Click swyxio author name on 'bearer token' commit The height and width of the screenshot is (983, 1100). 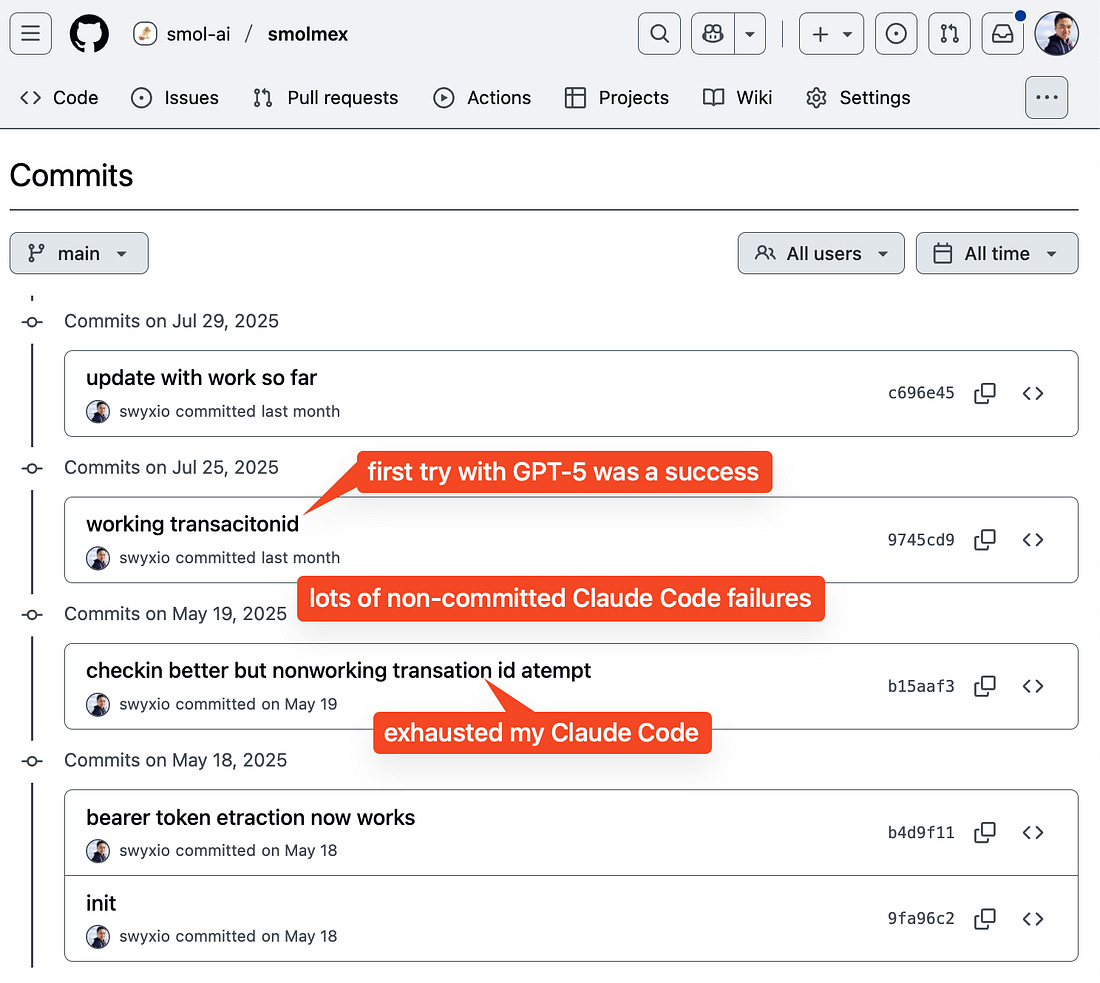pos(145,850)
